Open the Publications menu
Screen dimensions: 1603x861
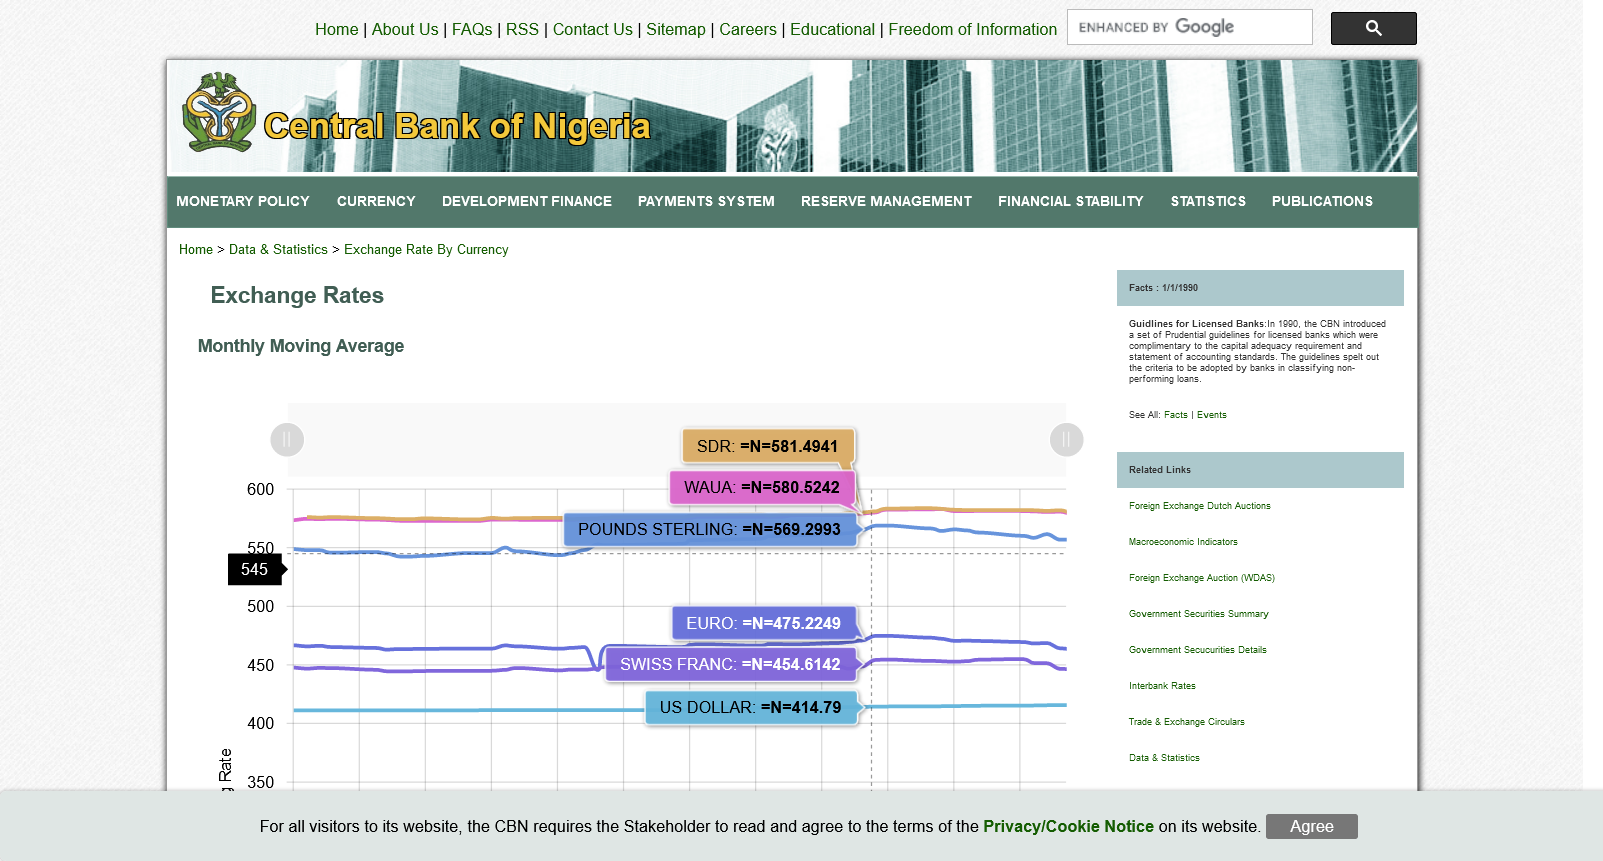(x=1321, y=202)
